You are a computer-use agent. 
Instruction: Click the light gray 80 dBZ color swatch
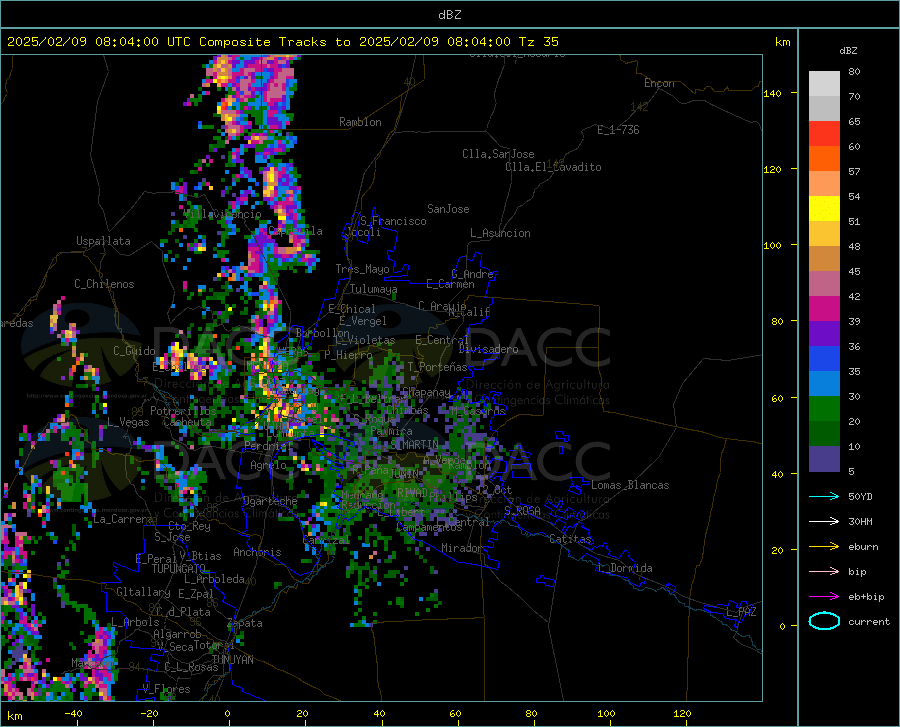(824, 83)
